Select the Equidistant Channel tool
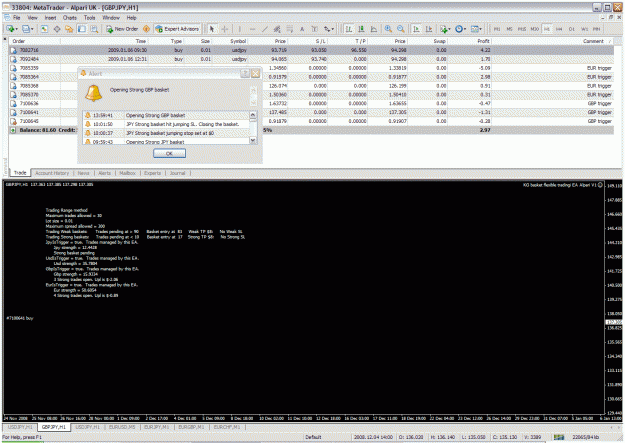Viewport: 625px width, 443px height. click(x=277, y=29)
